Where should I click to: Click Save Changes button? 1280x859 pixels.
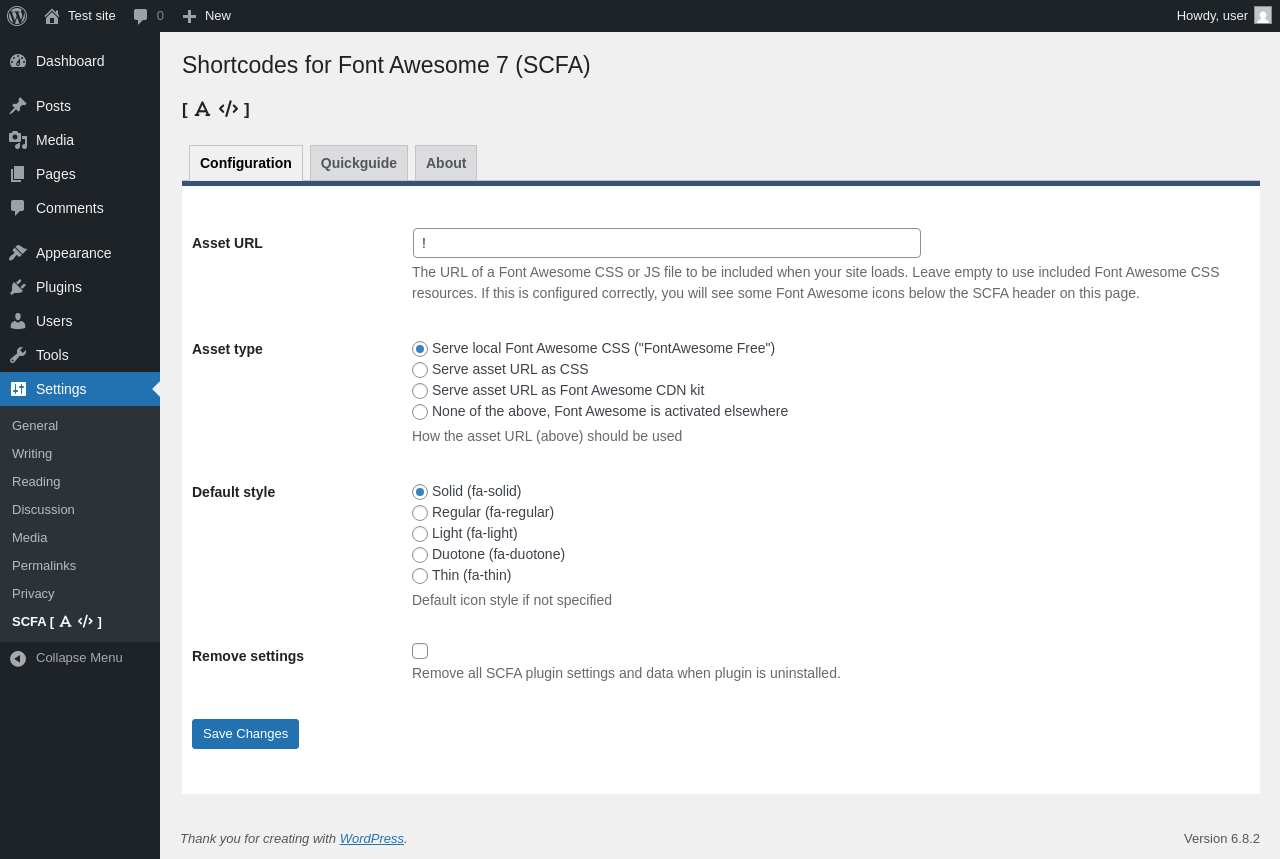click(245, 734)
